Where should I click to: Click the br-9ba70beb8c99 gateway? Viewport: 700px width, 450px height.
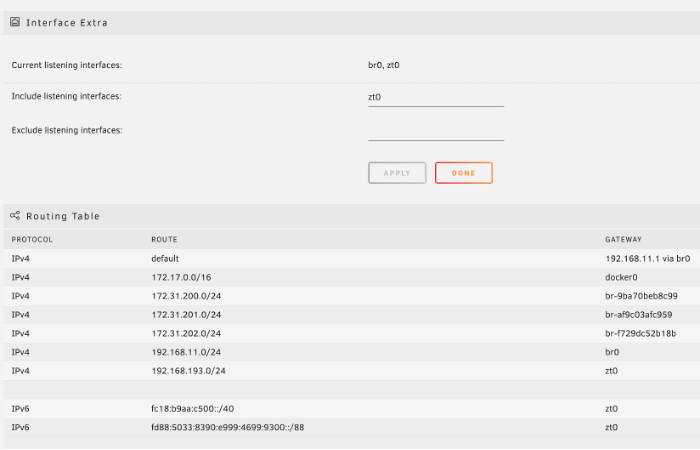pos(642,296)
